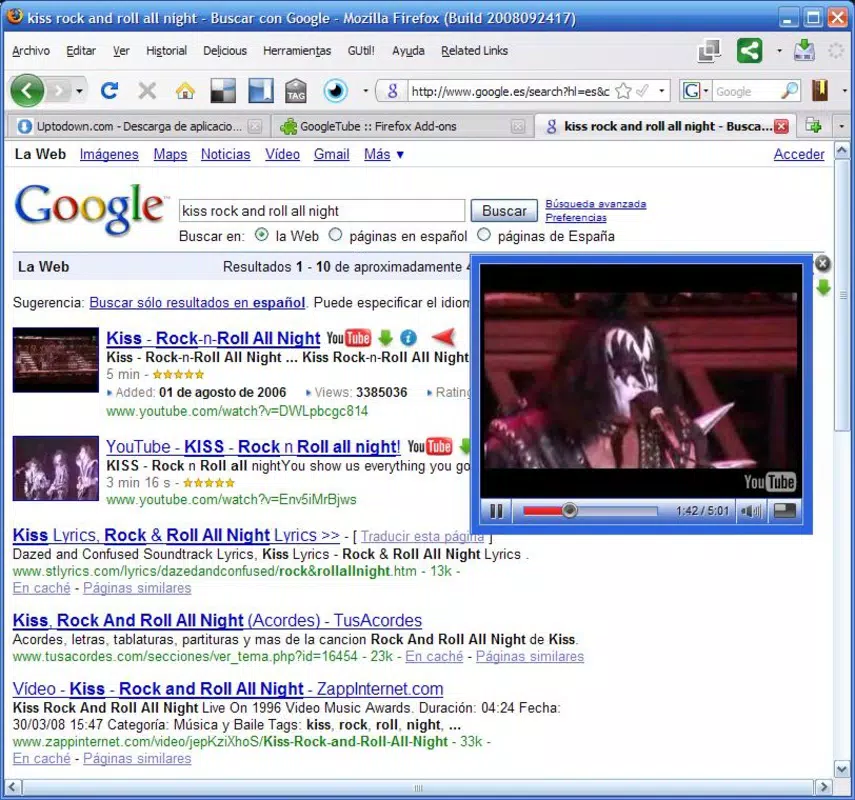855x800 pixels.
Task: Open the URL bar history dropdown
Action: (x=661, y=91)
